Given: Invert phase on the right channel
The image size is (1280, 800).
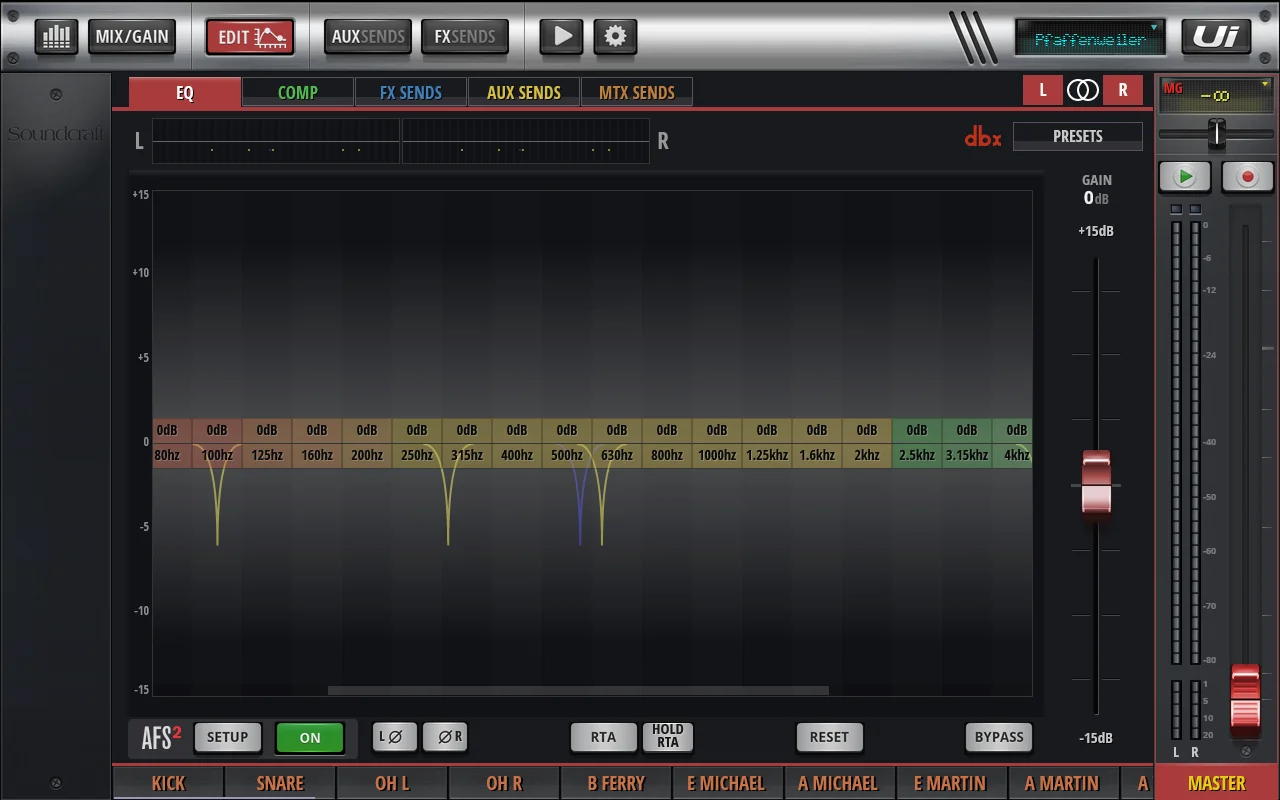Looking at the screenshot, I should coord(446,737).
